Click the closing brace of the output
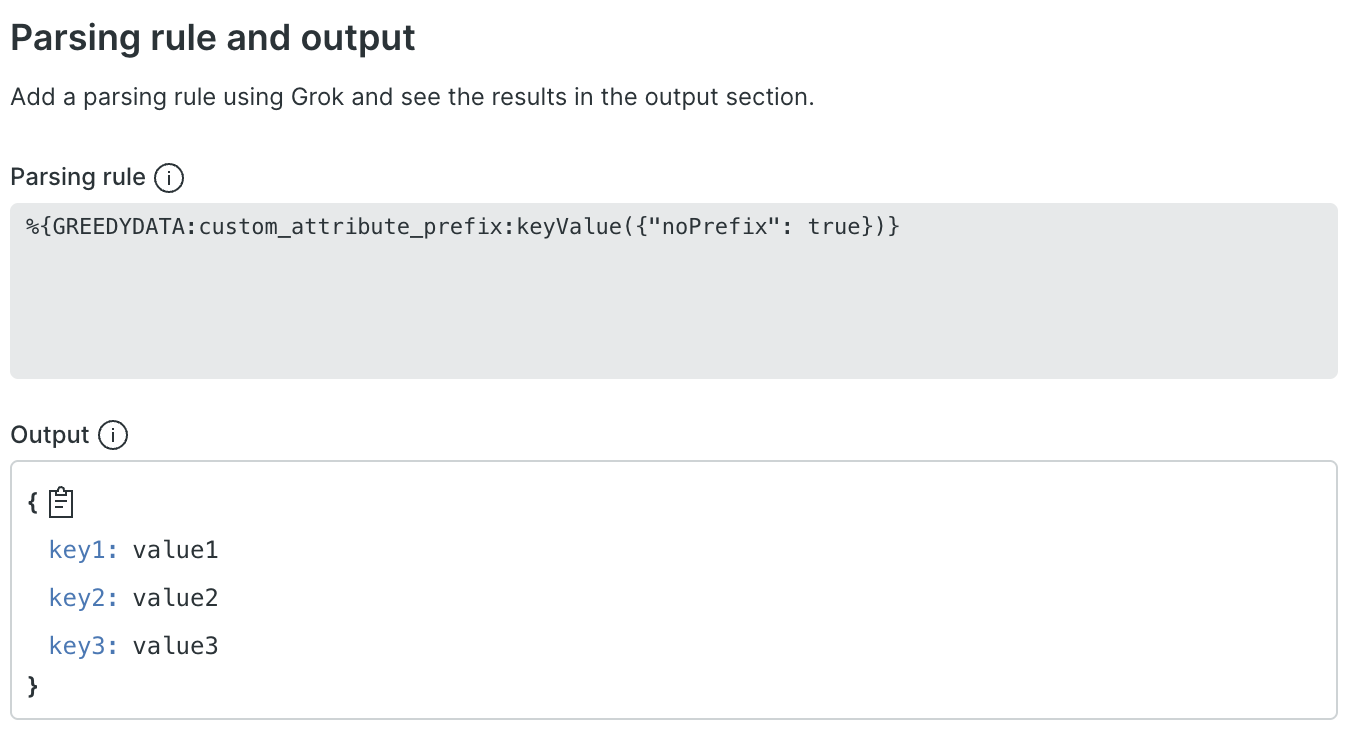 (x=33, y=685)
